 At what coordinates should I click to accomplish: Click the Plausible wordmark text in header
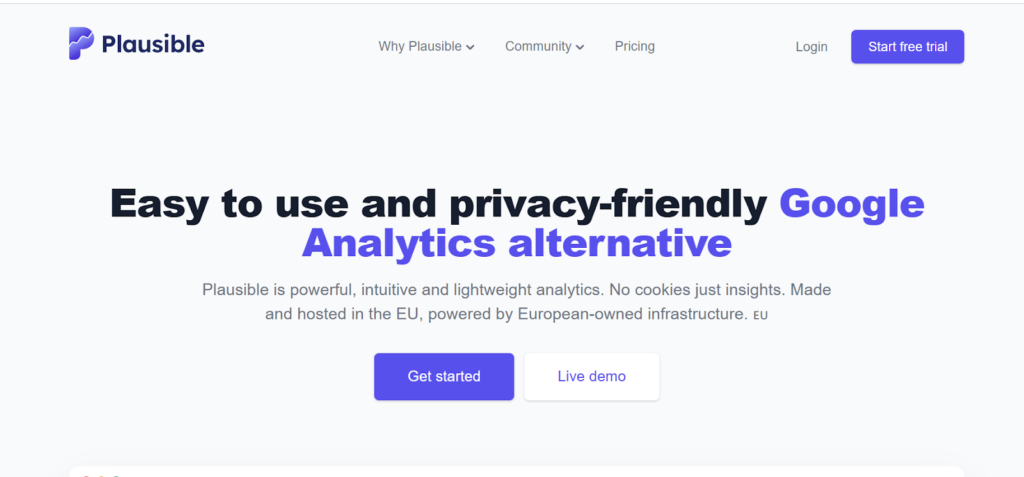tap(153, 44)
